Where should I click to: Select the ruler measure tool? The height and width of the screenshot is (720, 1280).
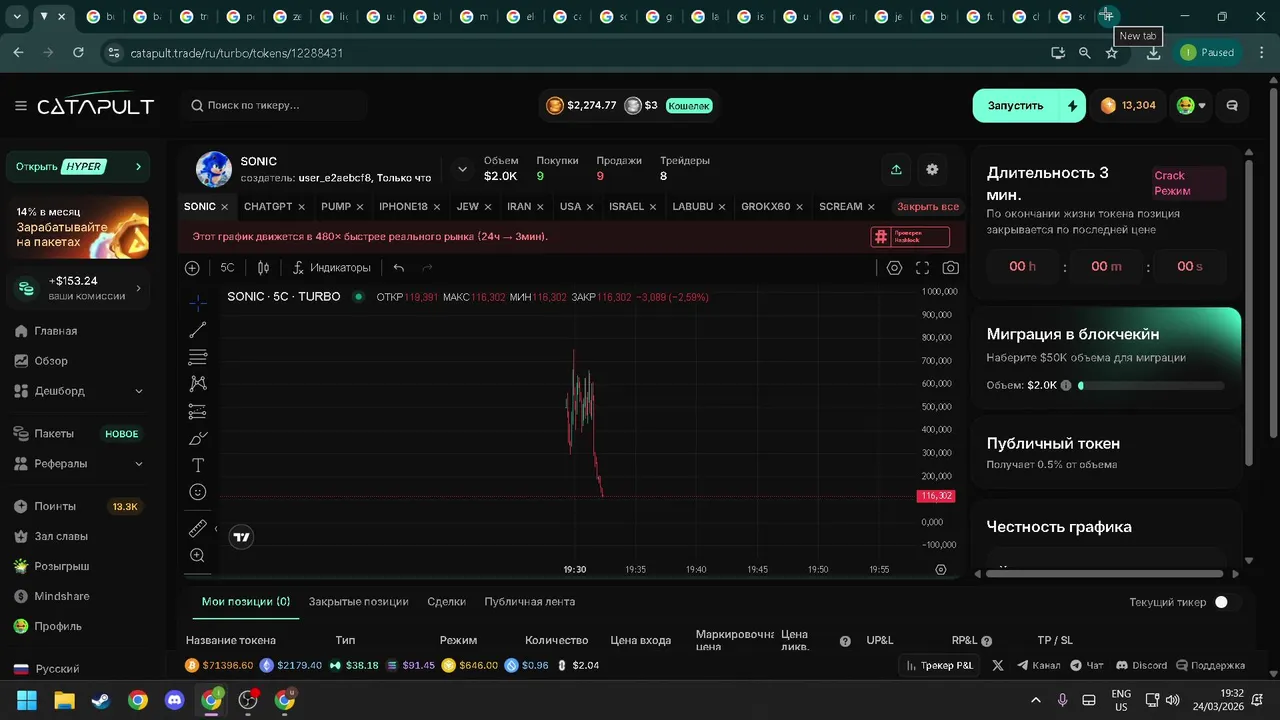click(x=198, y=528)
